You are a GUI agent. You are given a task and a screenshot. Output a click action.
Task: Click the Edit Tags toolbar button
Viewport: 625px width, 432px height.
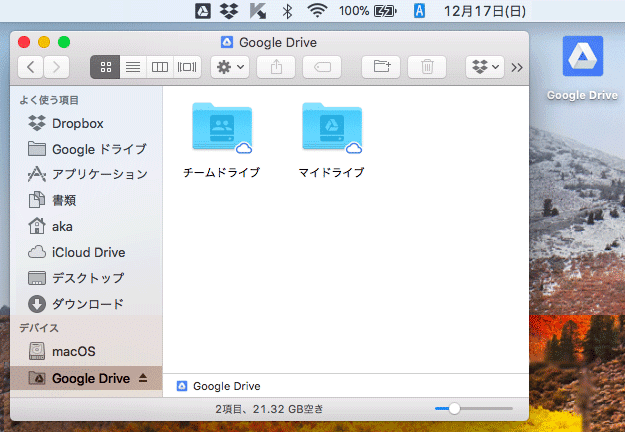tap(322, 67)
